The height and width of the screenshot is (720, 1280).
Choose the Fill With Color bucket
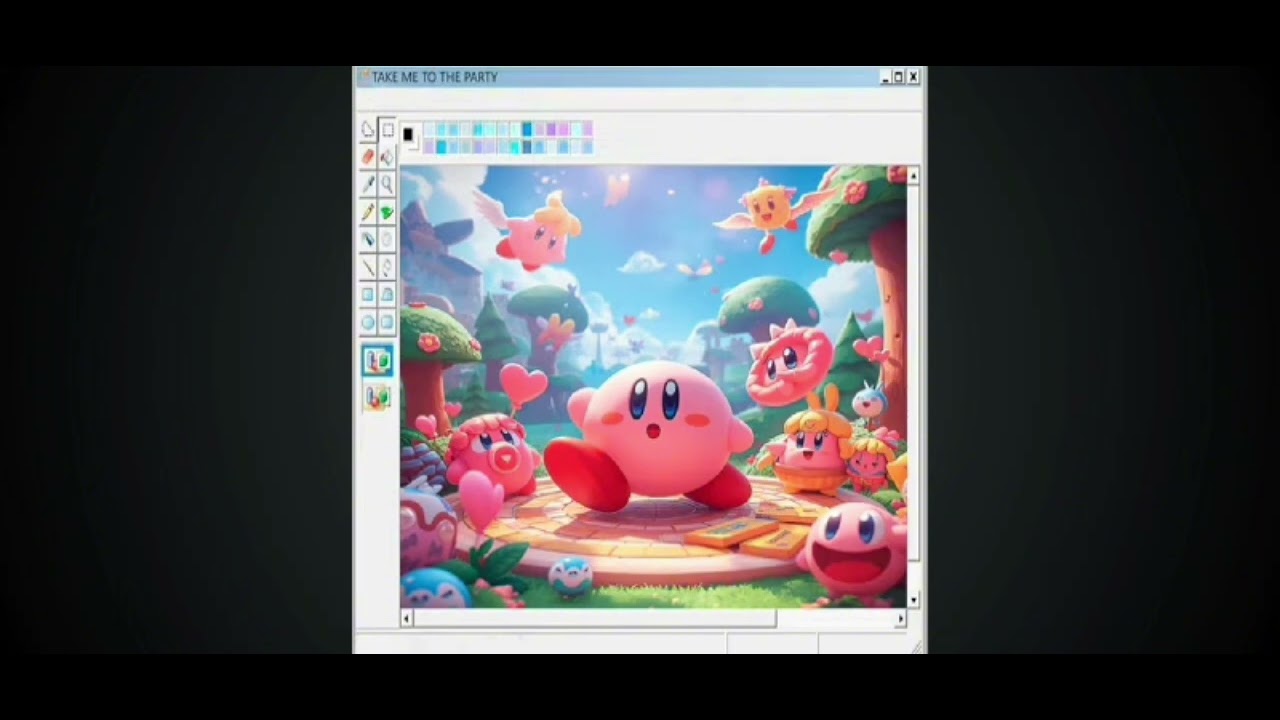pos(387,157)
